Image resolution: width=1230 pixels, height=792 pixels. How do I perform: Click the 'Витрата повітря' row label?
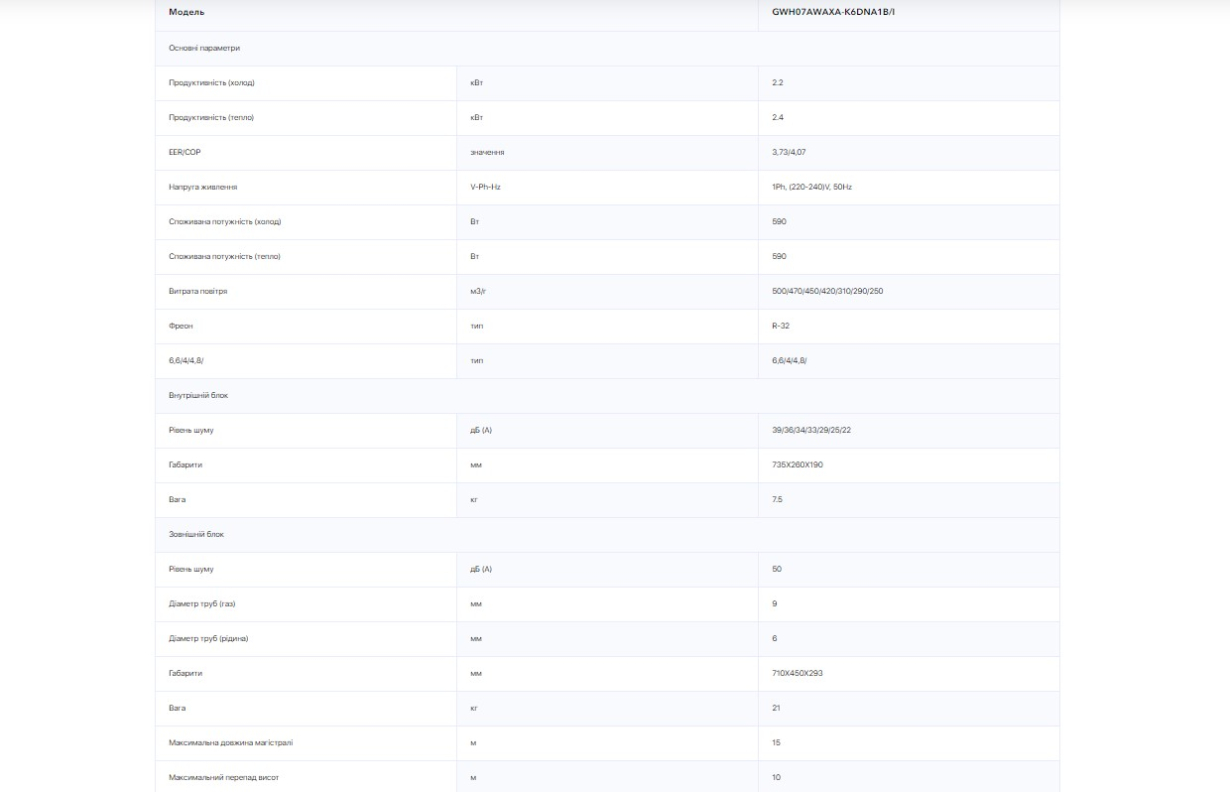[191, 291]
